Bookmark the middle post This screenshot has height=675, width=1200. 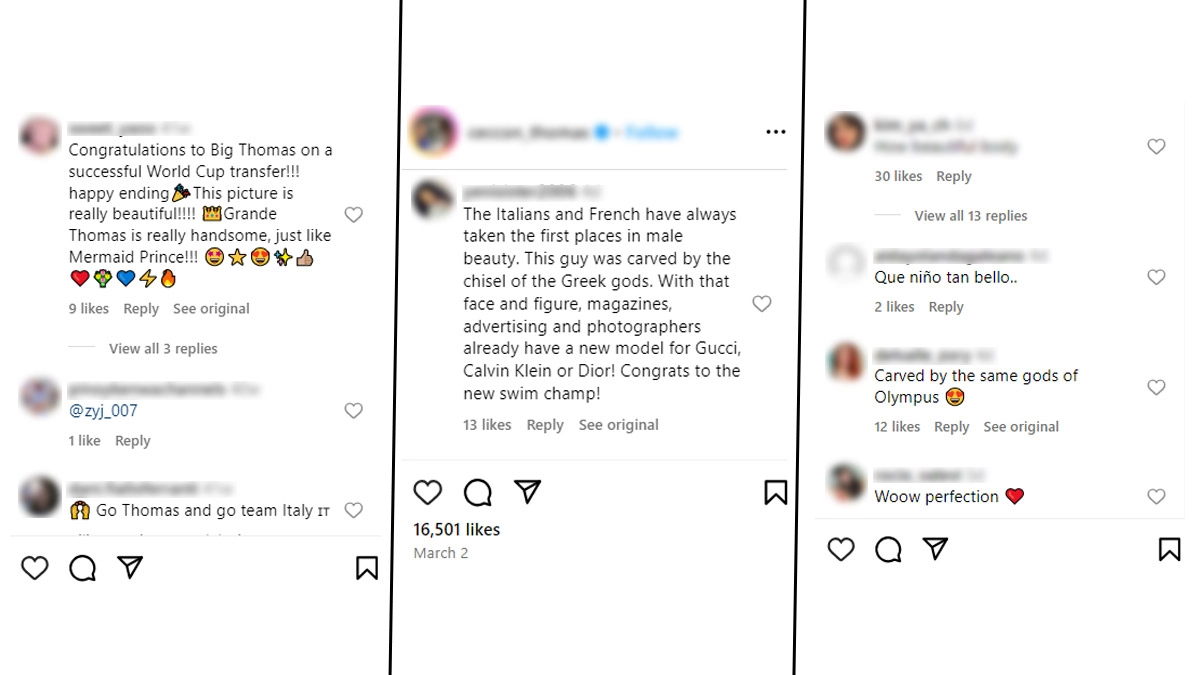[x=775, y=492]
